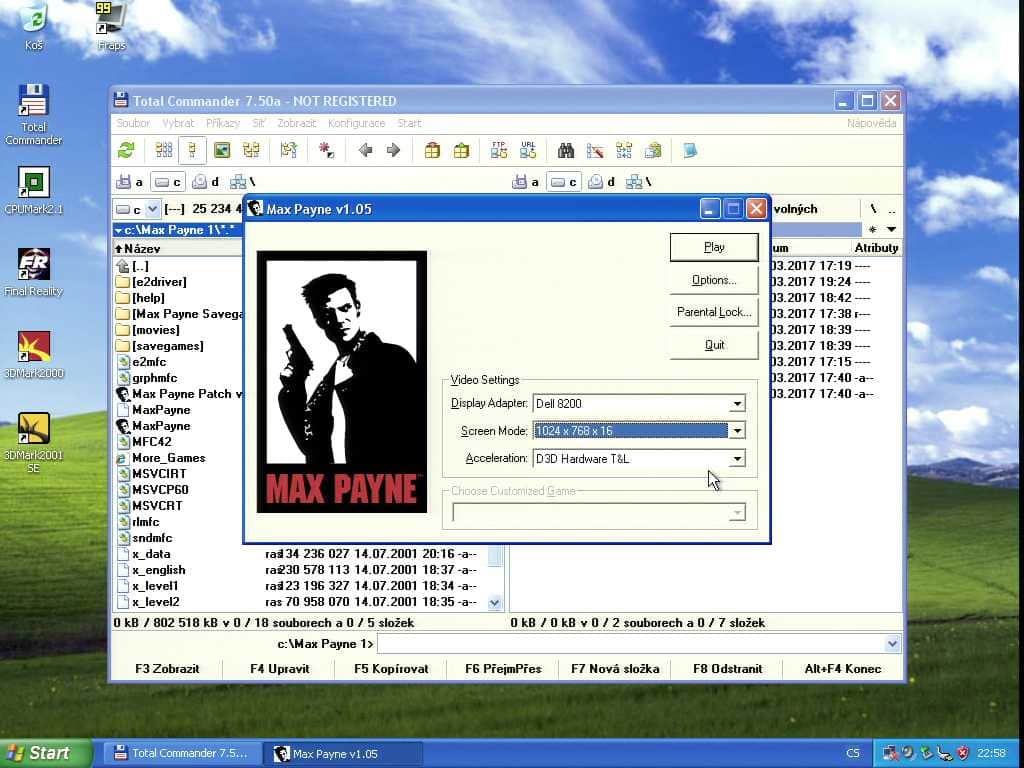Select drive a in right panel
1024x768 pixels.
point(526,182)
